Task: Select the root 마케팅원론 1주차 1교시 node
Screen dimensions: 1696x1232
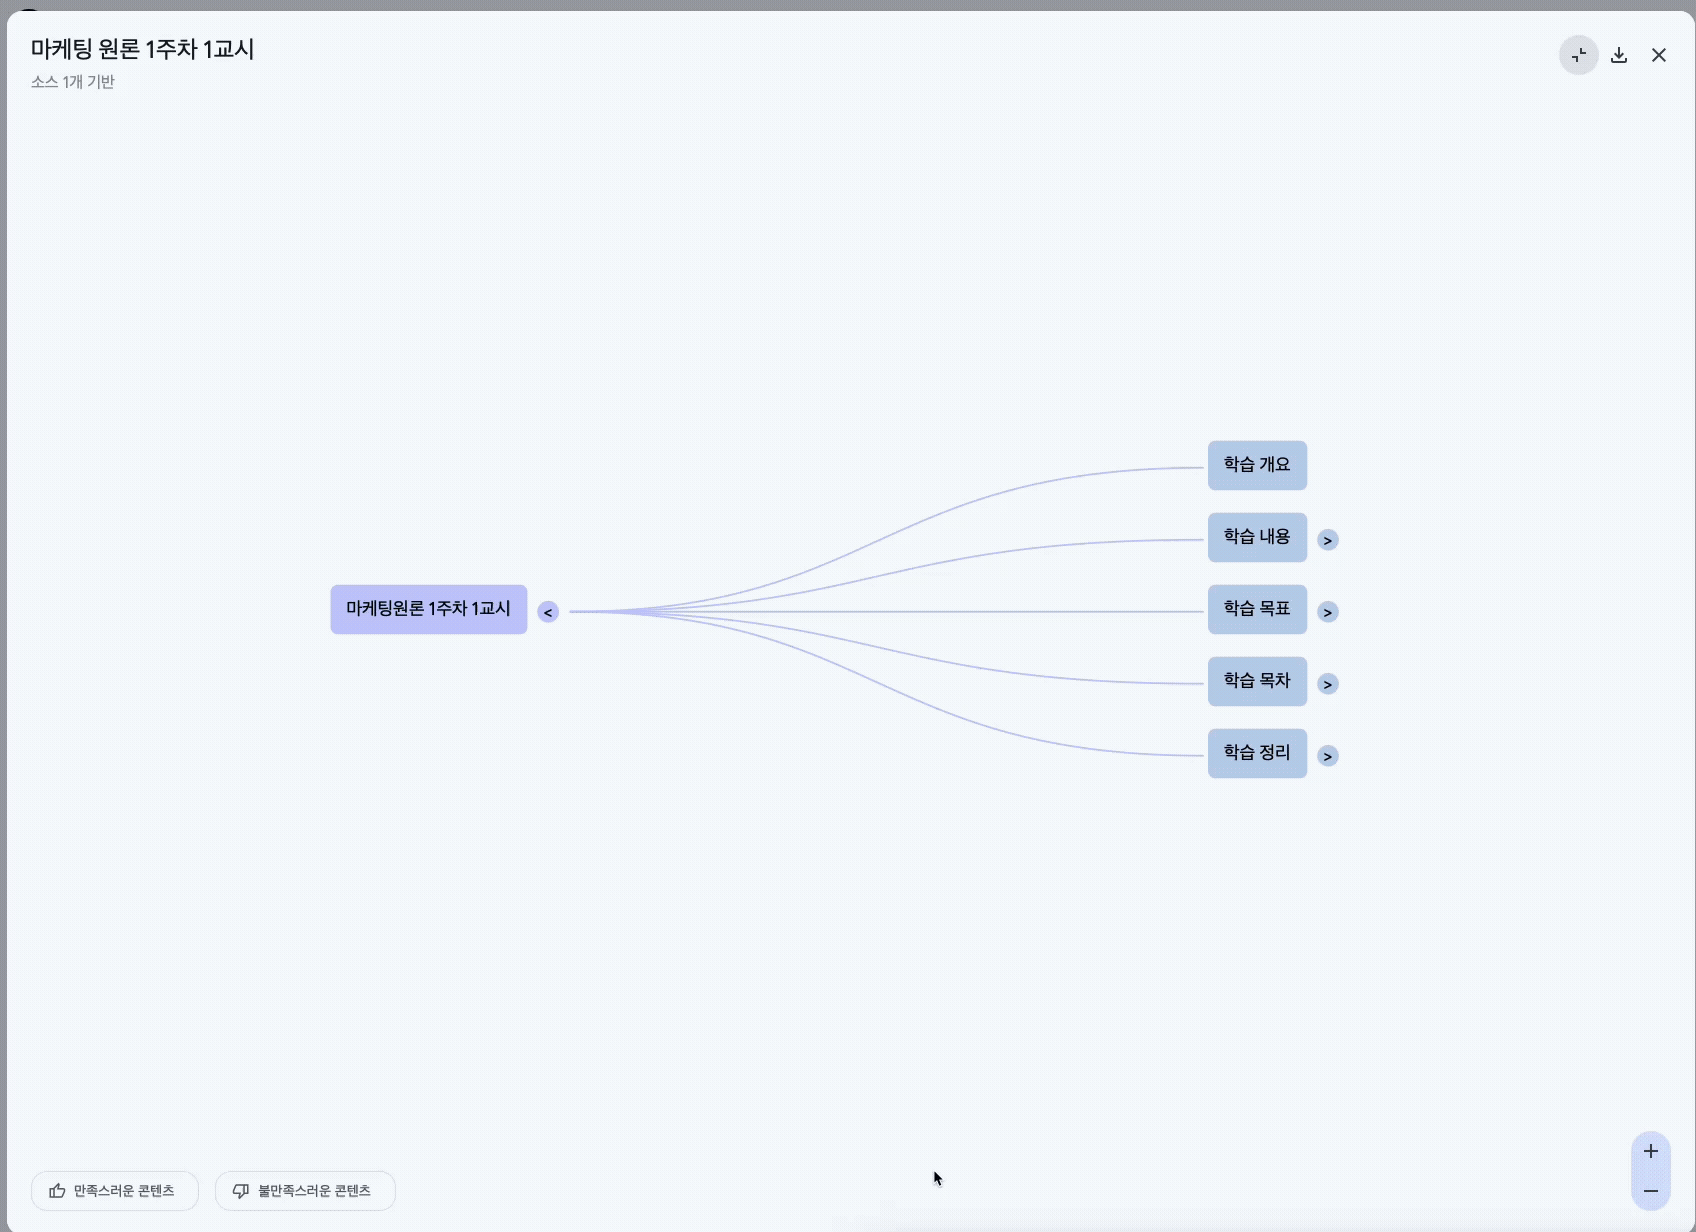Action: pos(428,609)
